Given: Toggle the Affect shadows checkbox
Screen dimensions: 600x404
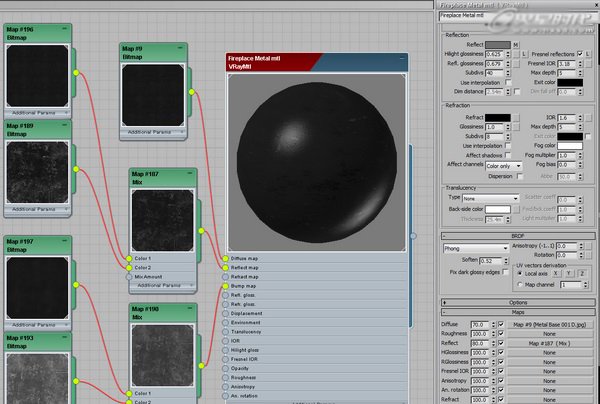Looking at the screenshot, I should 508,155.
